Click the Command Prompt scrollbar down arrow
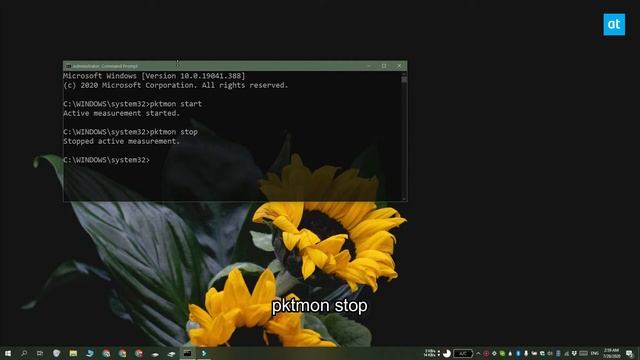The width and height of the screenshot is (640, 360). click(x=404, y=199)
